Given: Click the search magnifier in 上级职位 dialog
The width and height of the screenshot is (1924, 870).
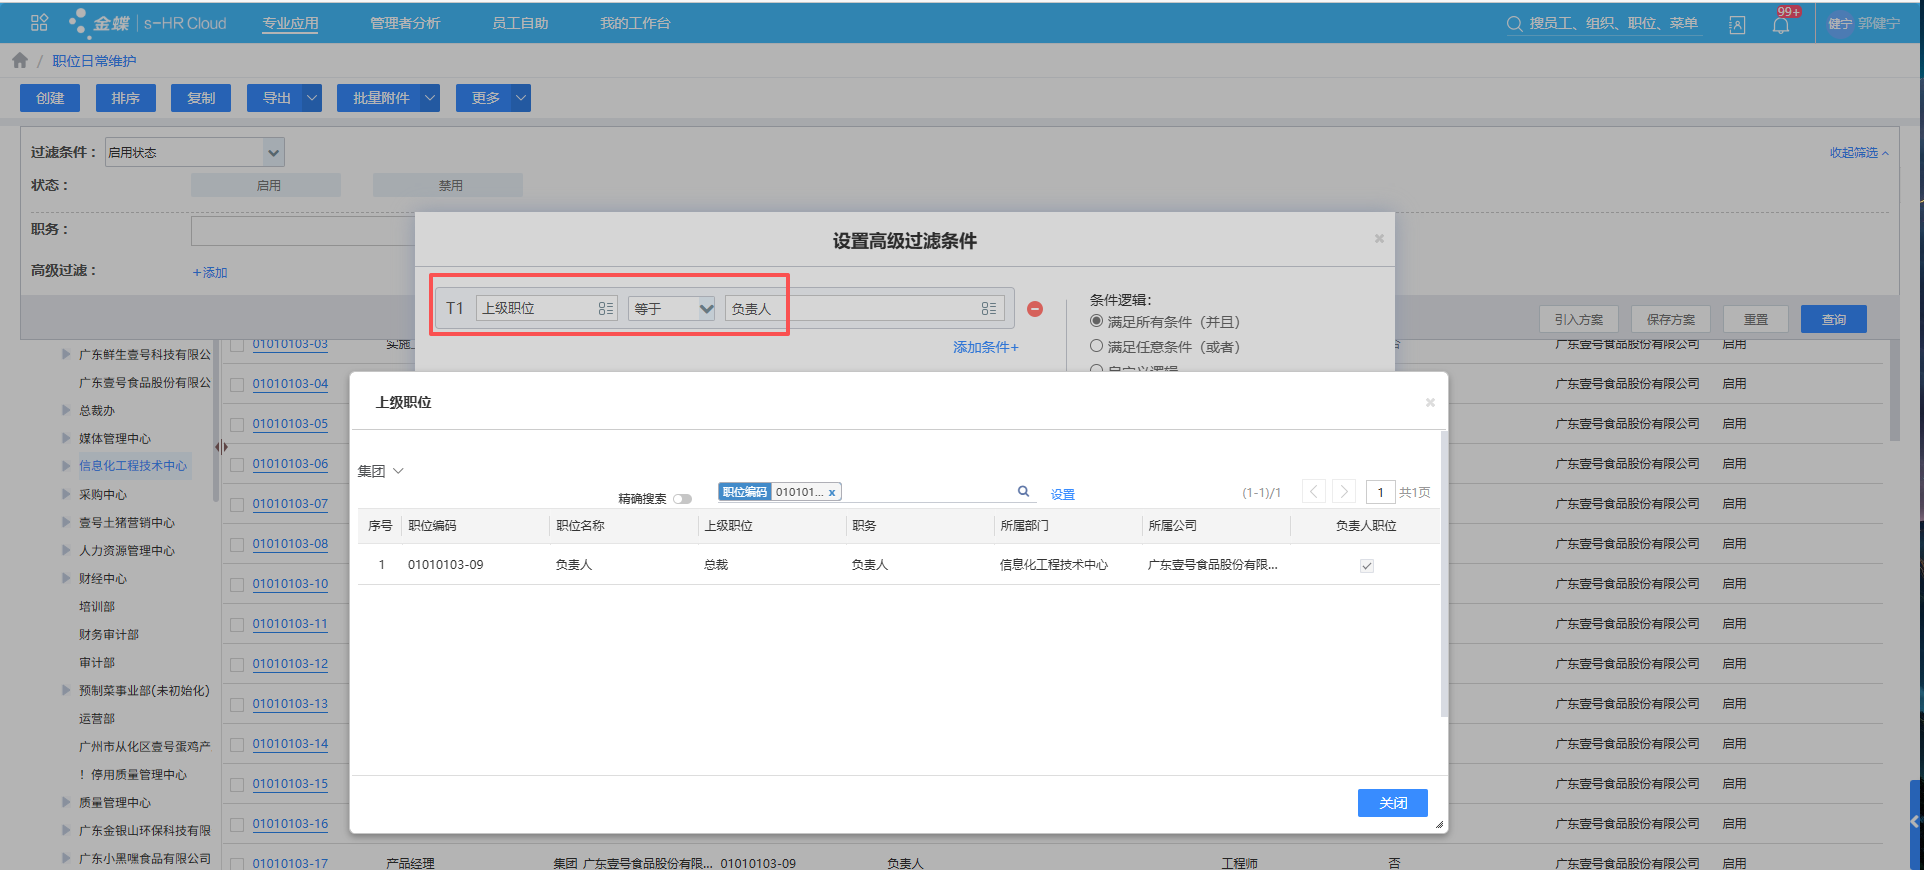Looking at the screenshot, I should pos(1023,491).
